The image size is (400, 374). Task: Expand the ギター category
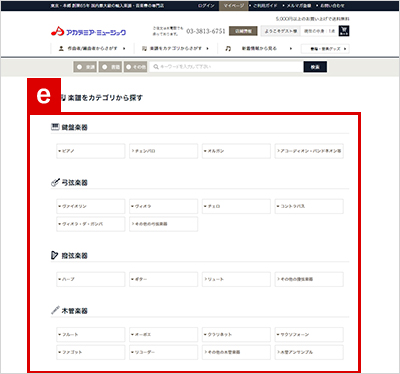tap(164, 279)
